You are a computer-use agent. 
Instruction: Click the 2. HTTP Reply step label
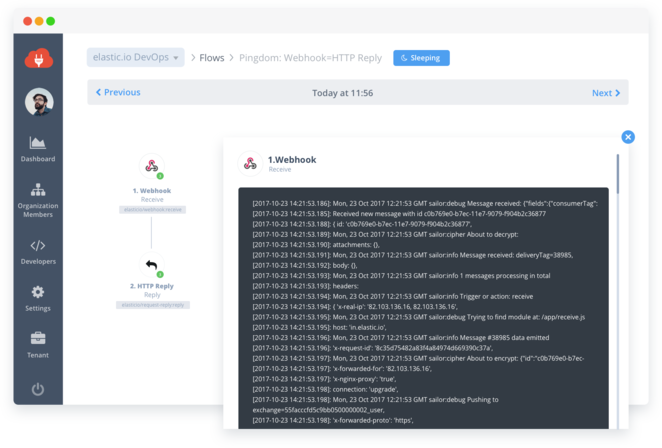tap(152, 286)
